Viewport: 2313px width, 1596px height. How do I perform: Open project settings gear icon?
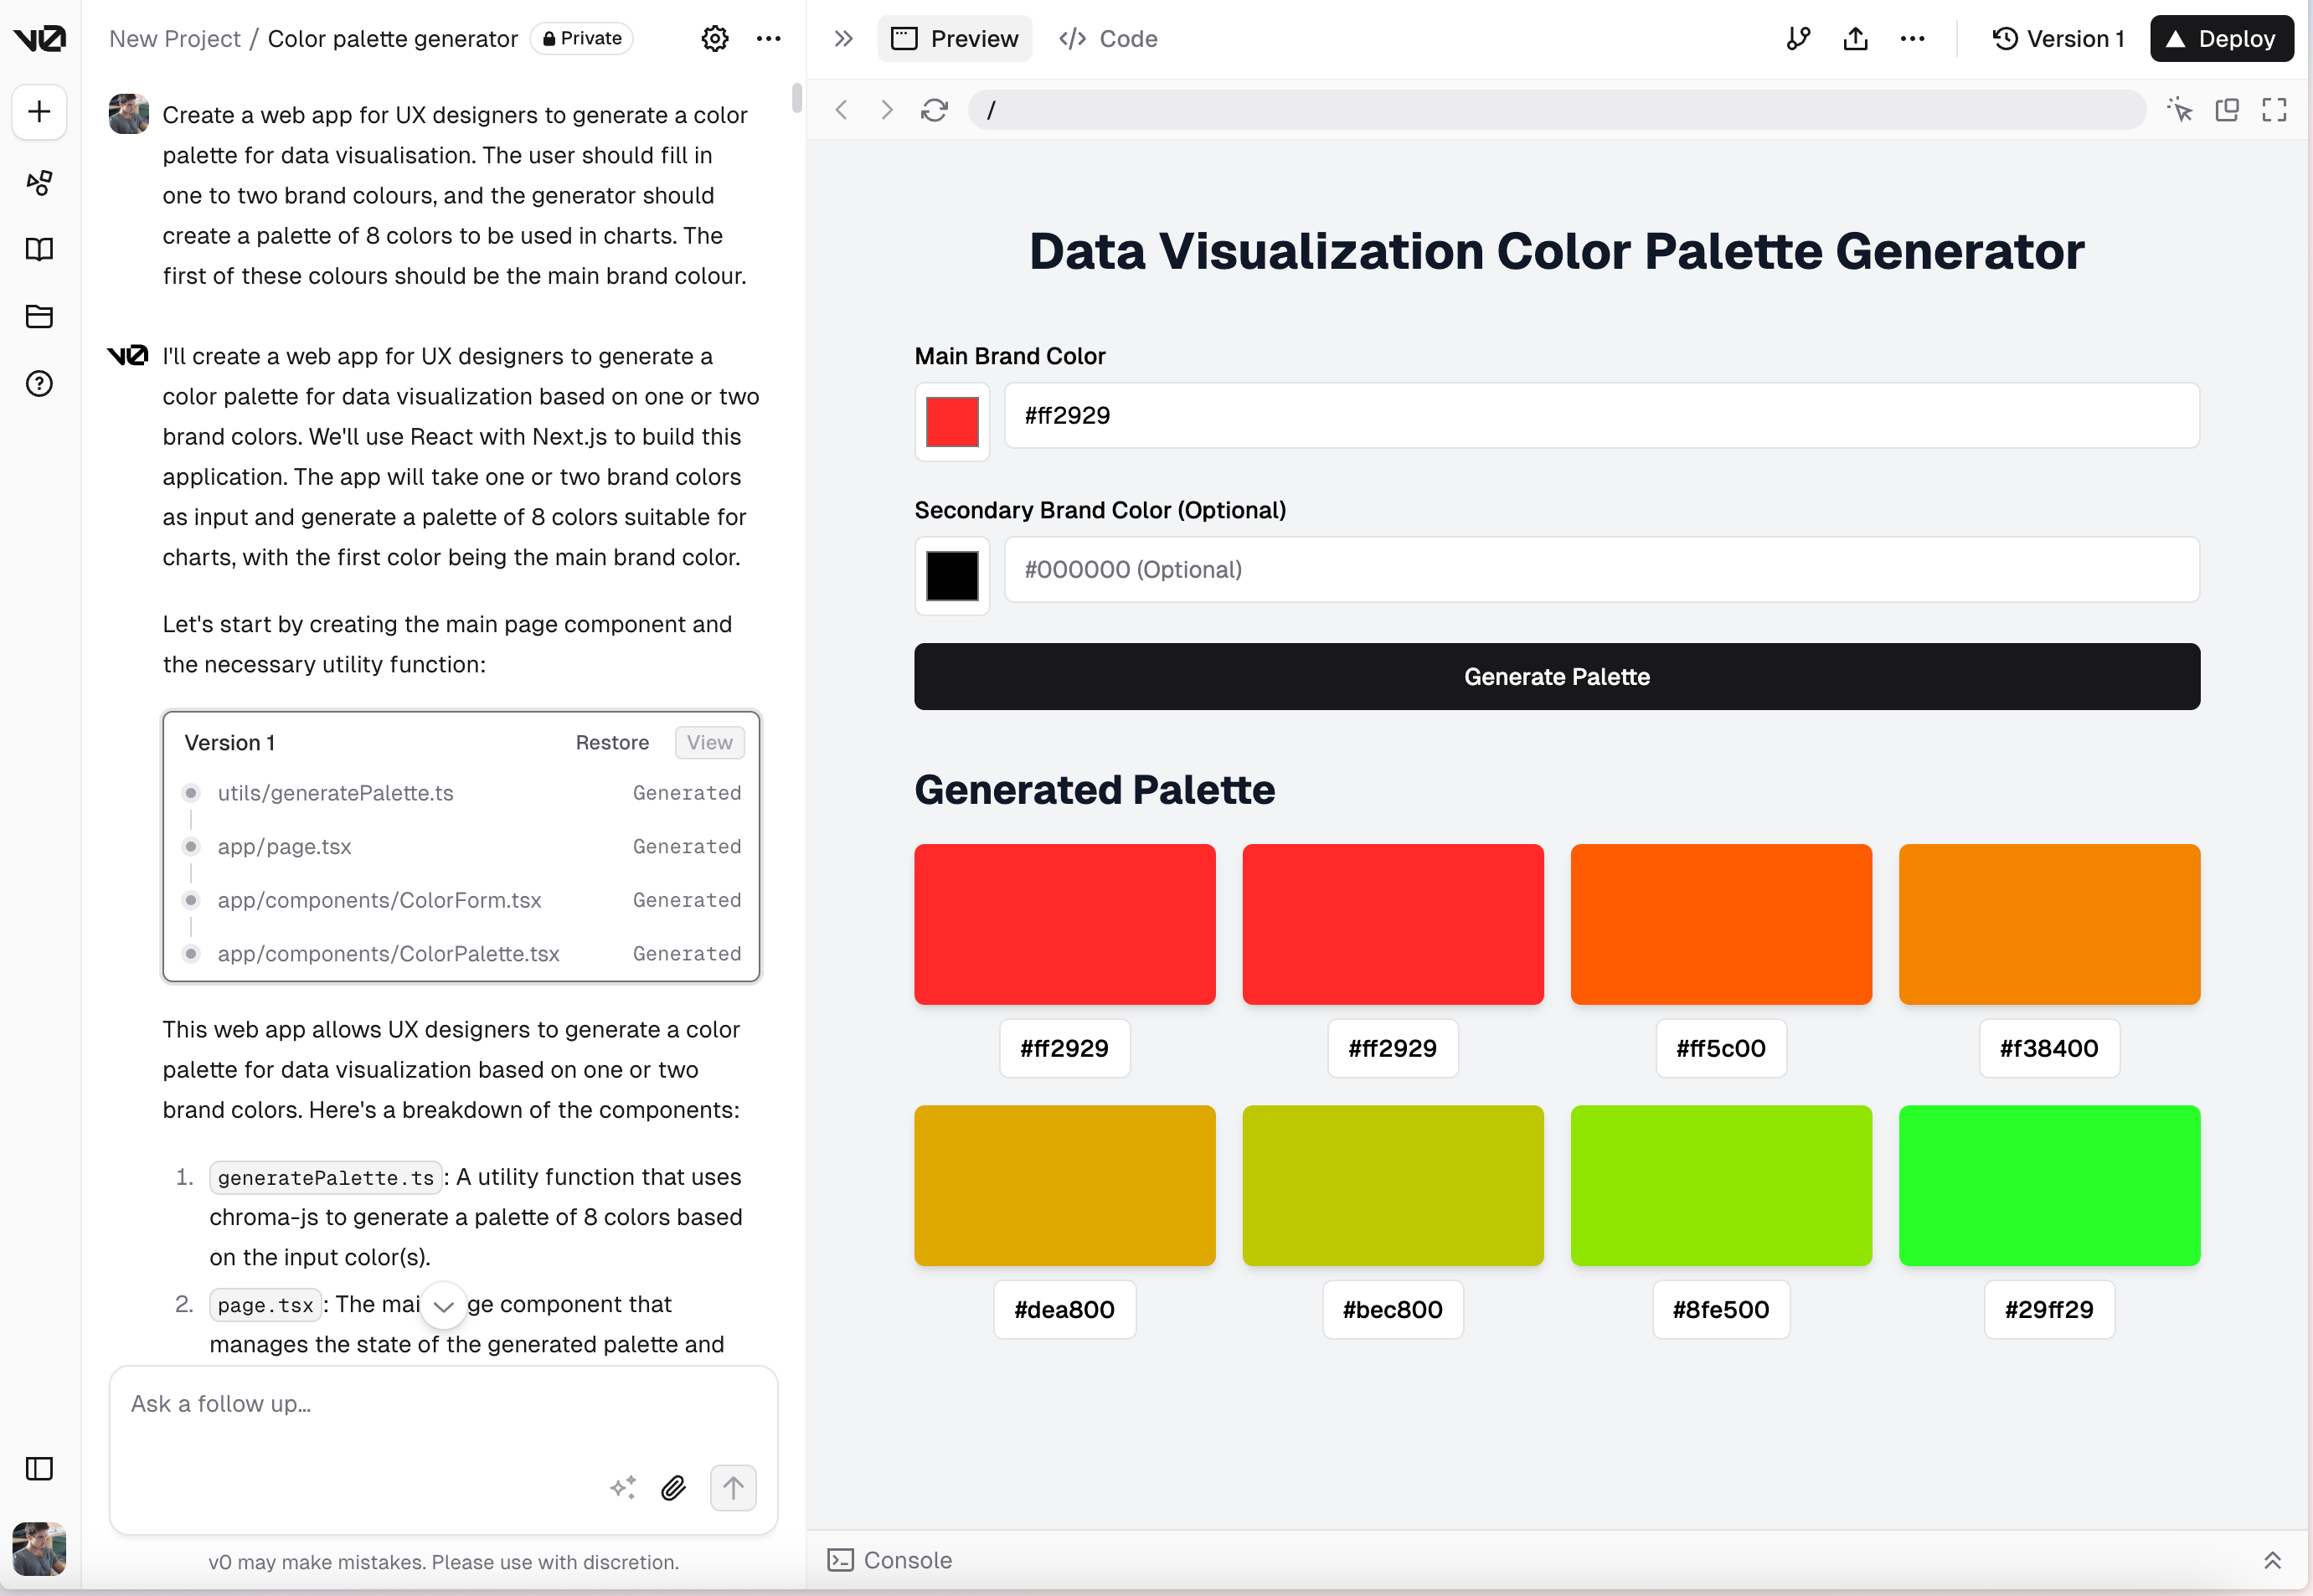click(x=715, y=39)
